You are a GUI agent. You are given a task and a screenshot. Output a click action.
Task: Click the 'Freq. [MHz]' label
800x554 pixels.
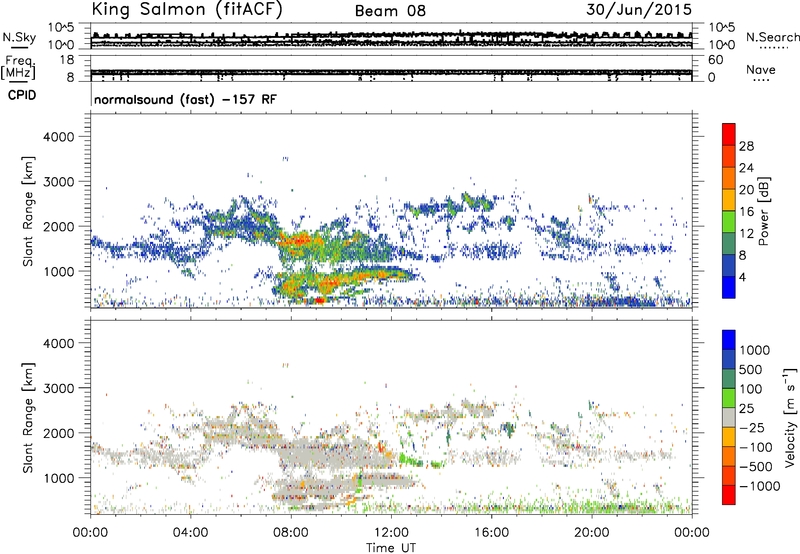pyautogui.click(x=18, y=67)
